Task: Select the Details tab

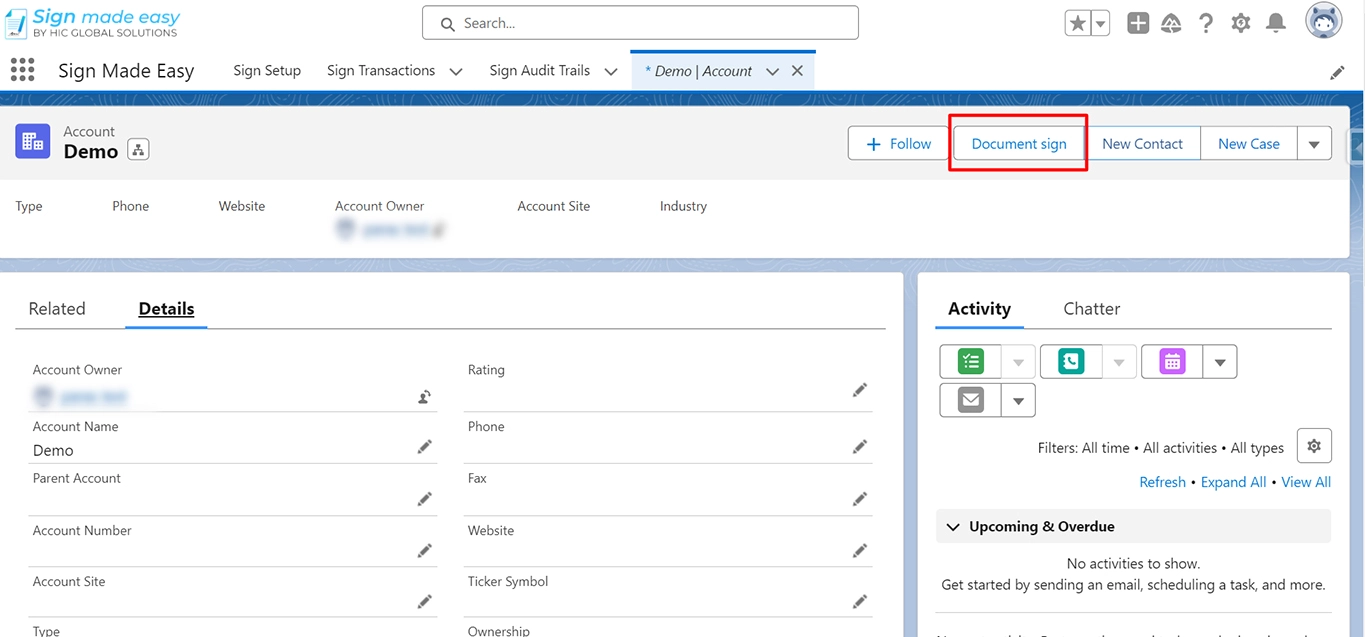Action: [x=166, y=308]
